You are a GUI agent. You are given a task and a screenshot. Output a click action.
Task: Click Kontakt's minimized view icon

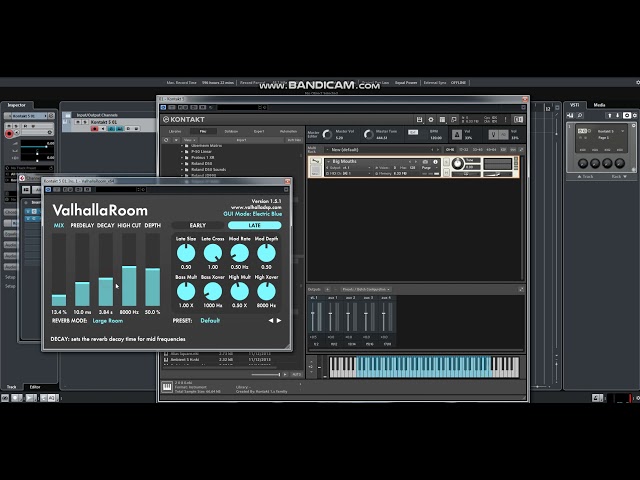453,120
